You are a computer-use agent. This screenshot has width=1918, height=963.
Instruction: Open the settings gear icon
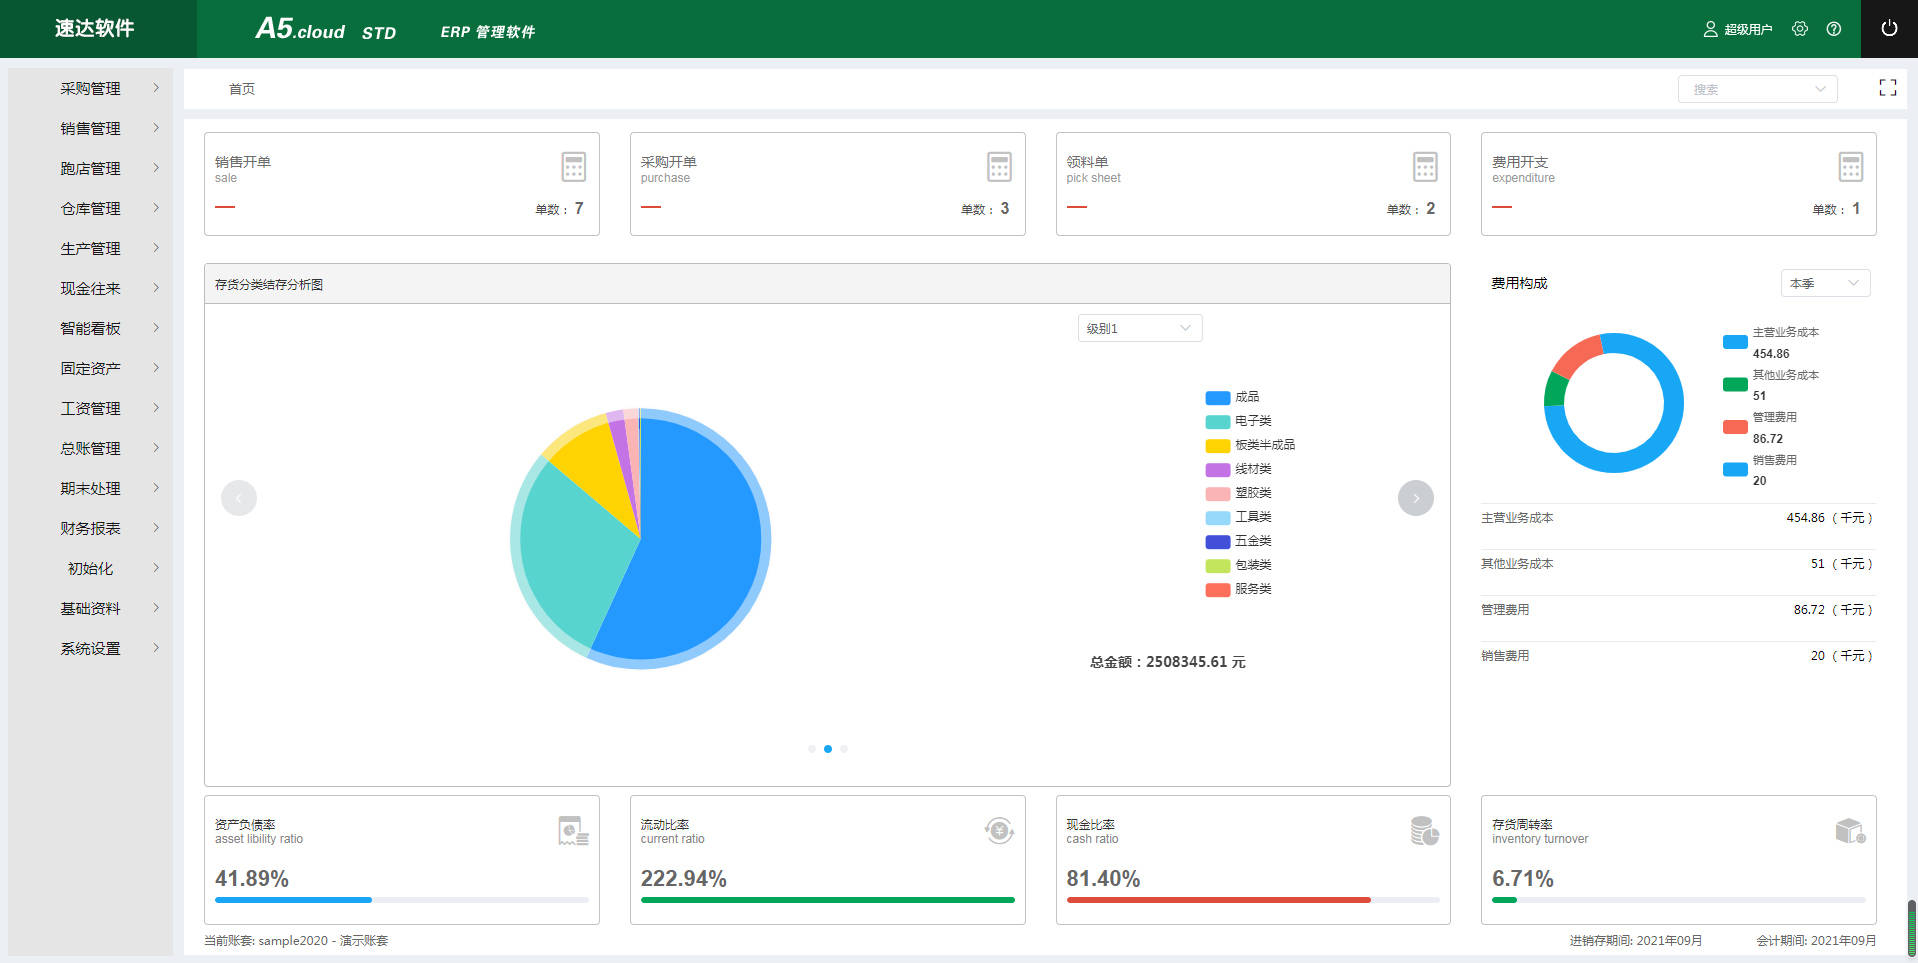tap(1800, 29)
